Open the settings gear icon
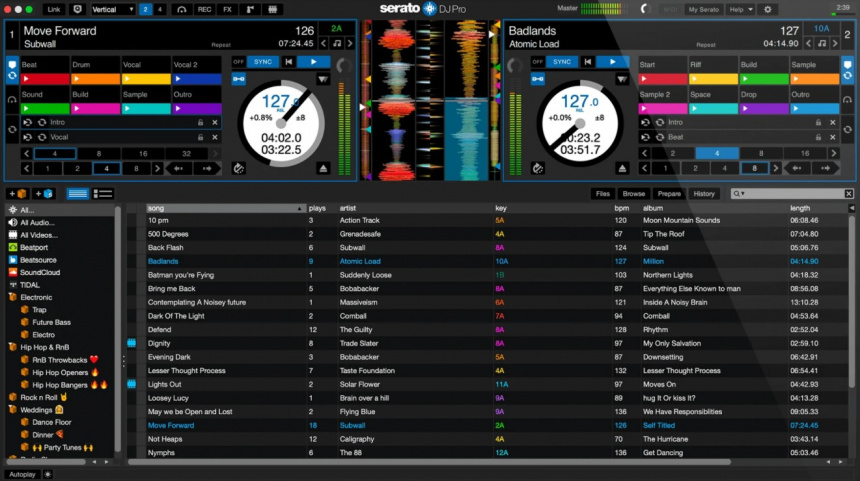This screenshot has width=860, height=481. pos(768,9)
